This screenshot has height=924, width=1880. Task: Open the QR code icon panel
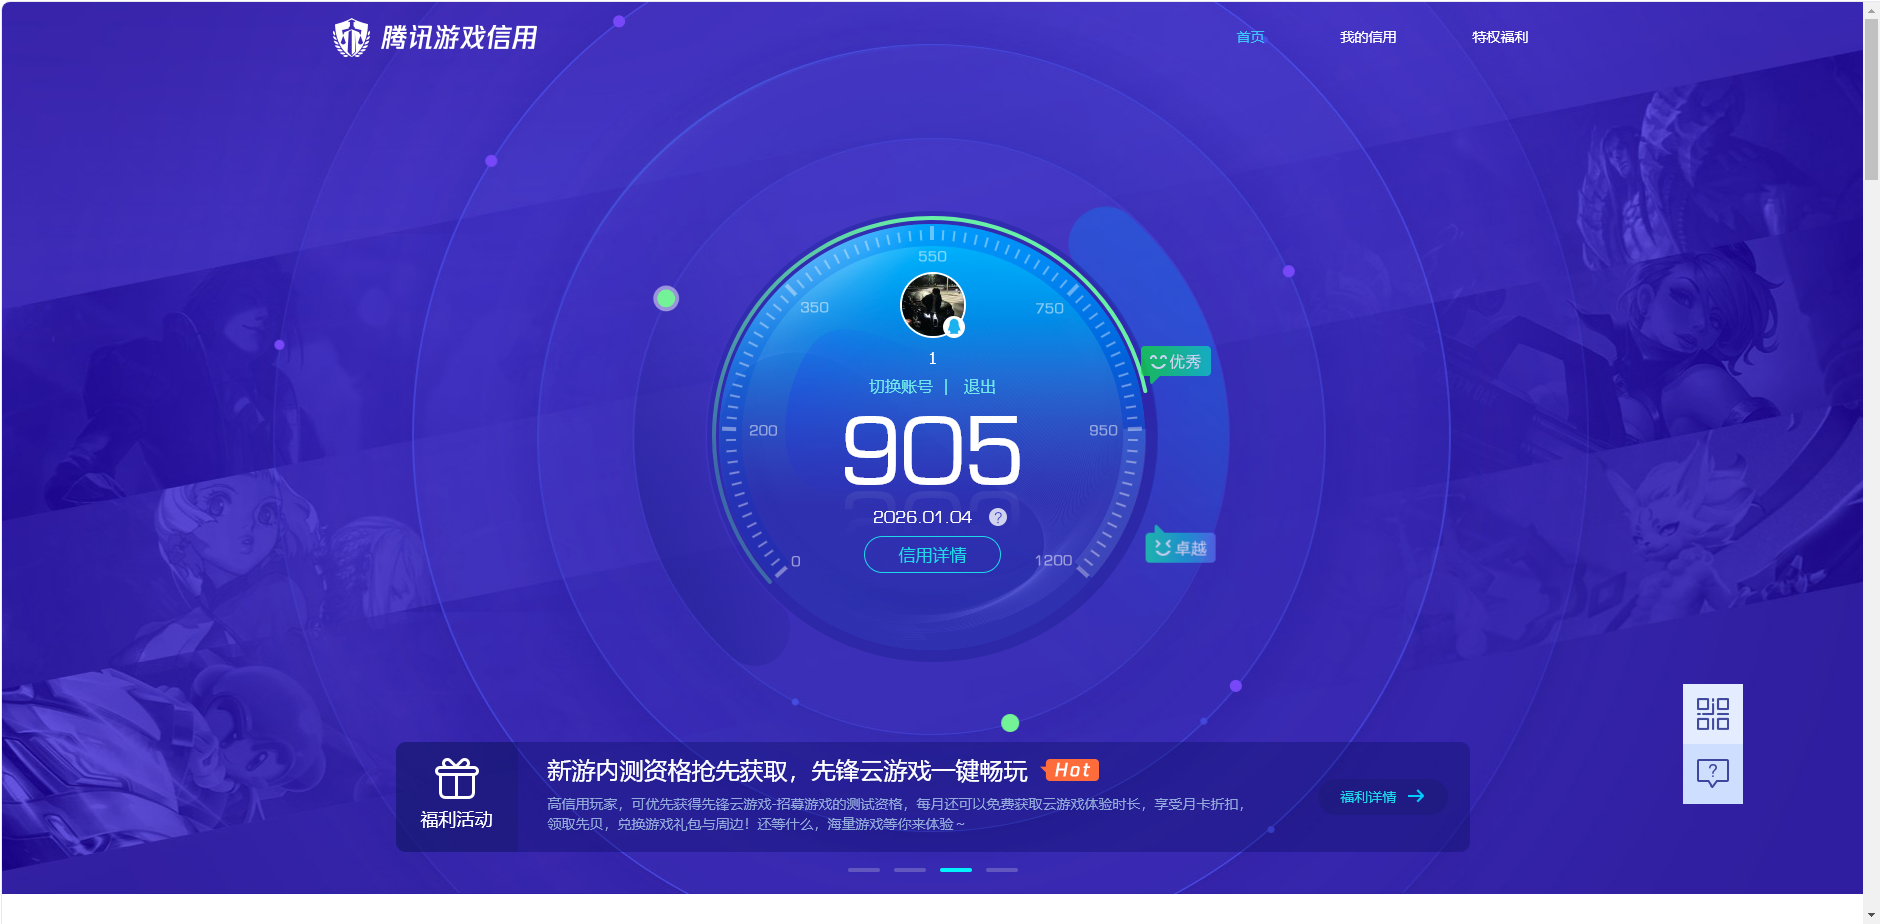(1712, 714)
